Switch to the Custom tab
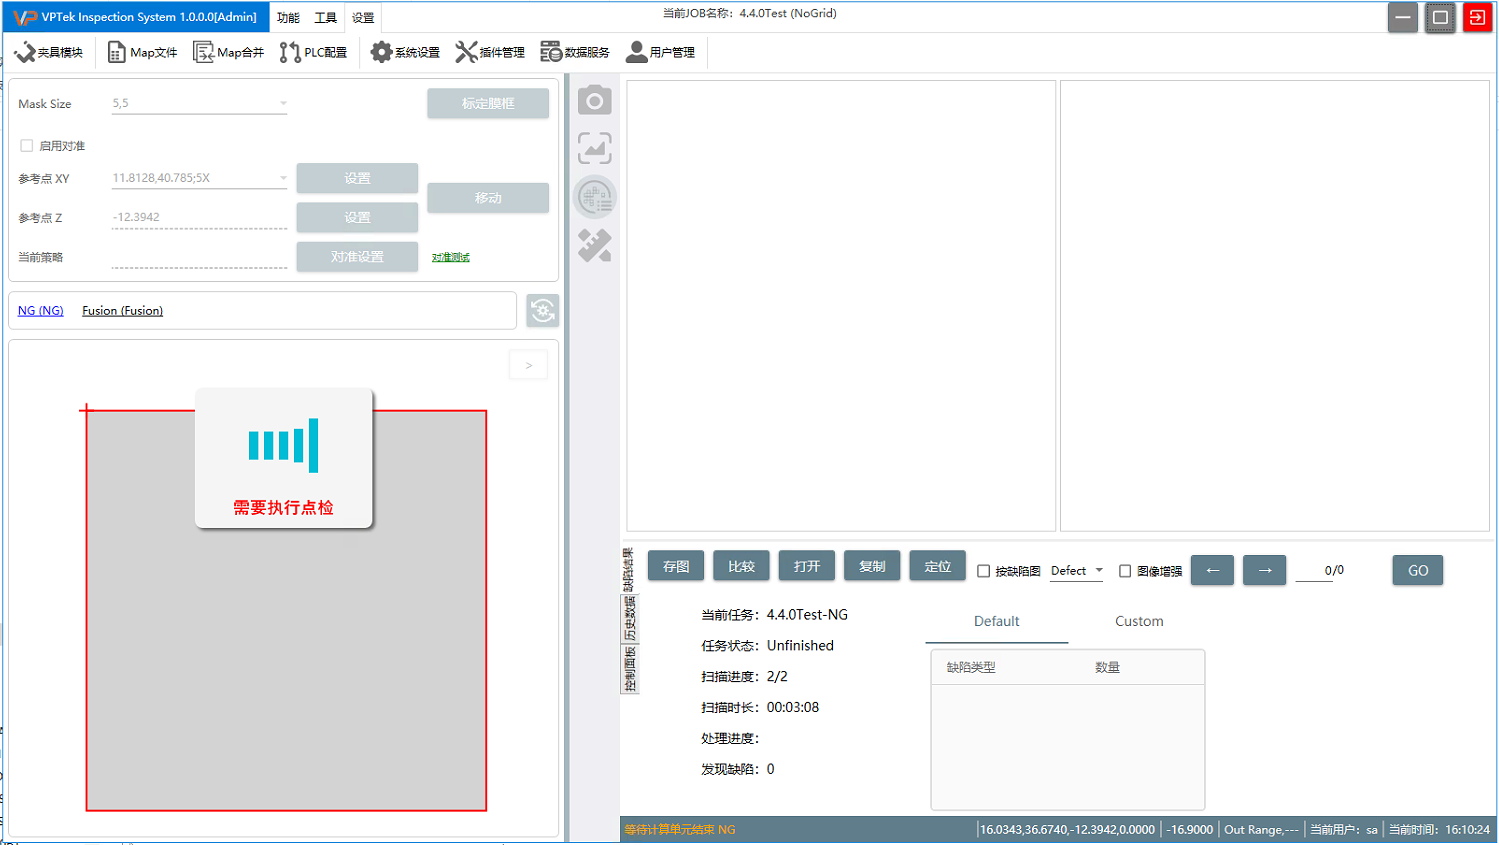Image resolution: width=1499 pixels, height=845 pixels. click(x=1139, y=621)
